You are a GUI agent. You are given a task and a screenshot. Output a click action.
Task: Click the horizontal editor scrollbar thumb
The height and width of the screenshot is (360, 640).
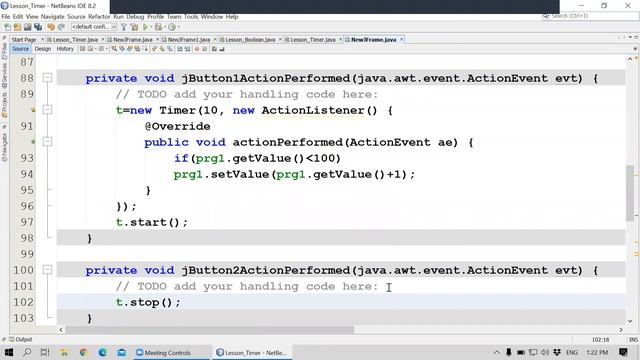pos(210,329)
